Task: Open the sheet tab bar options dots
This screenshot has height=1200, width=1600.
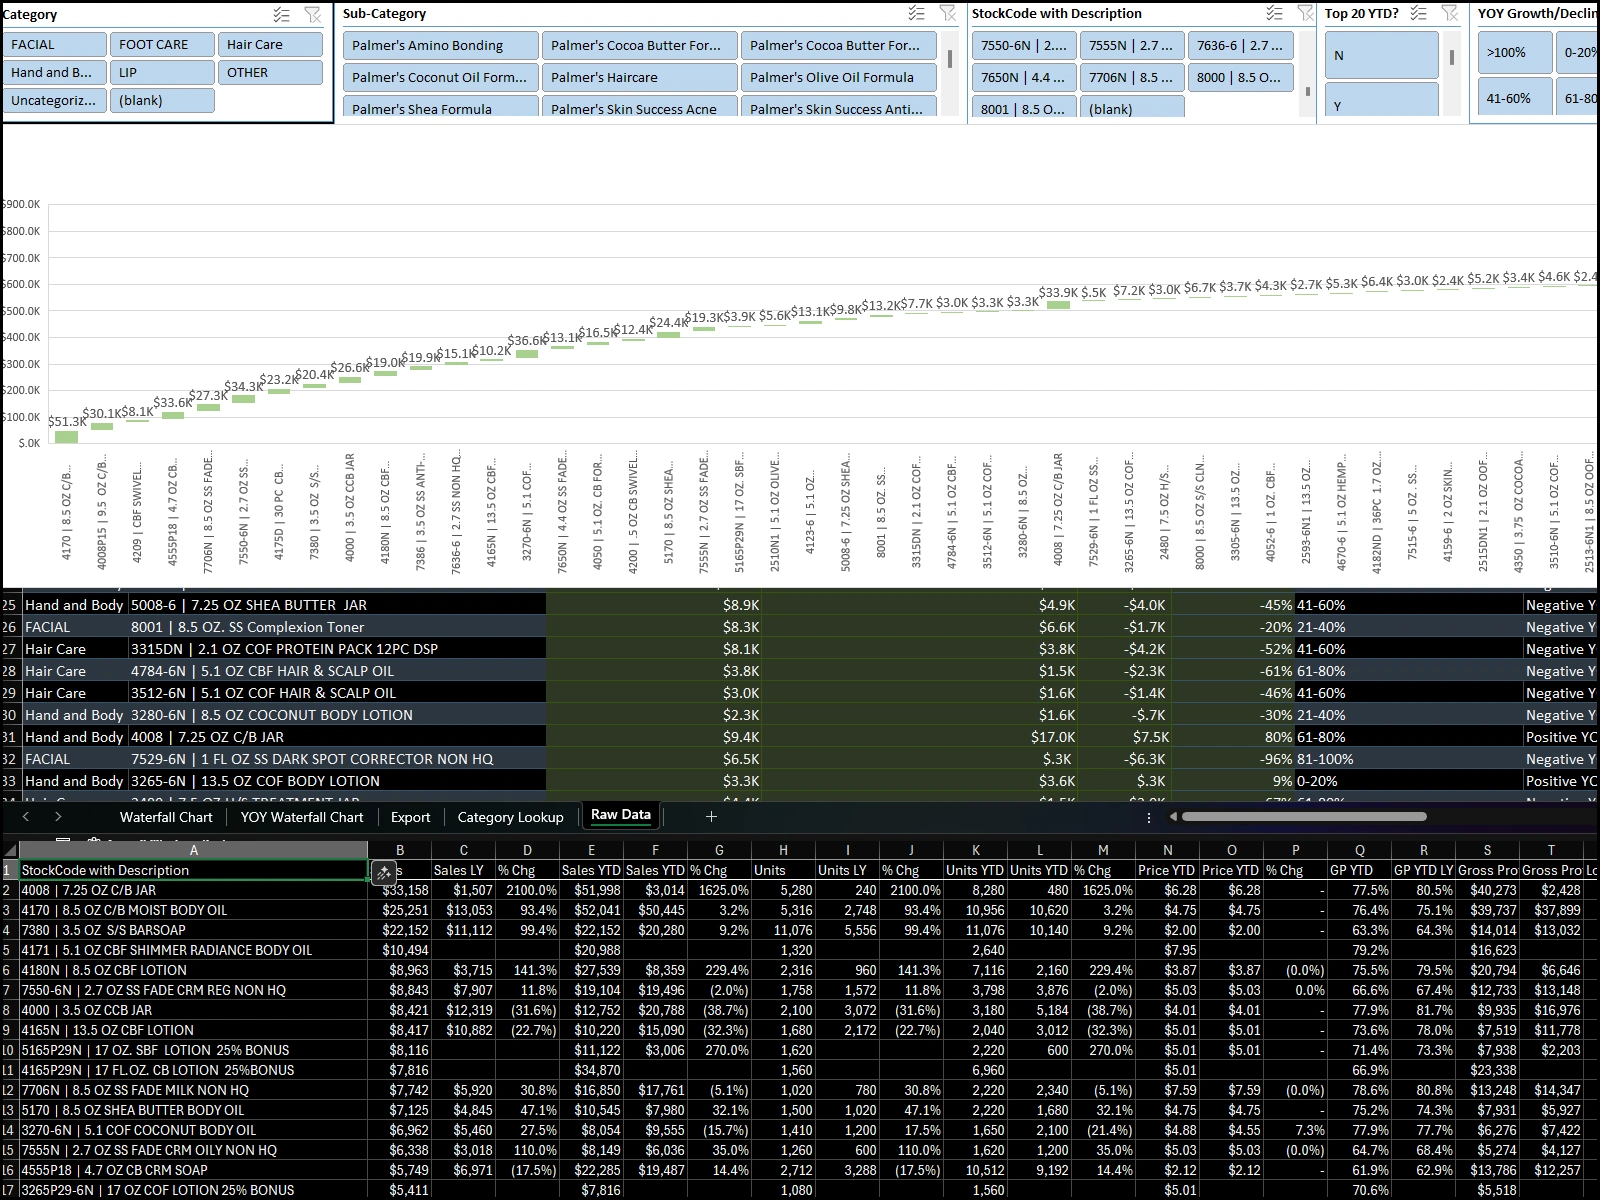Action: (x=1148, y=818)
